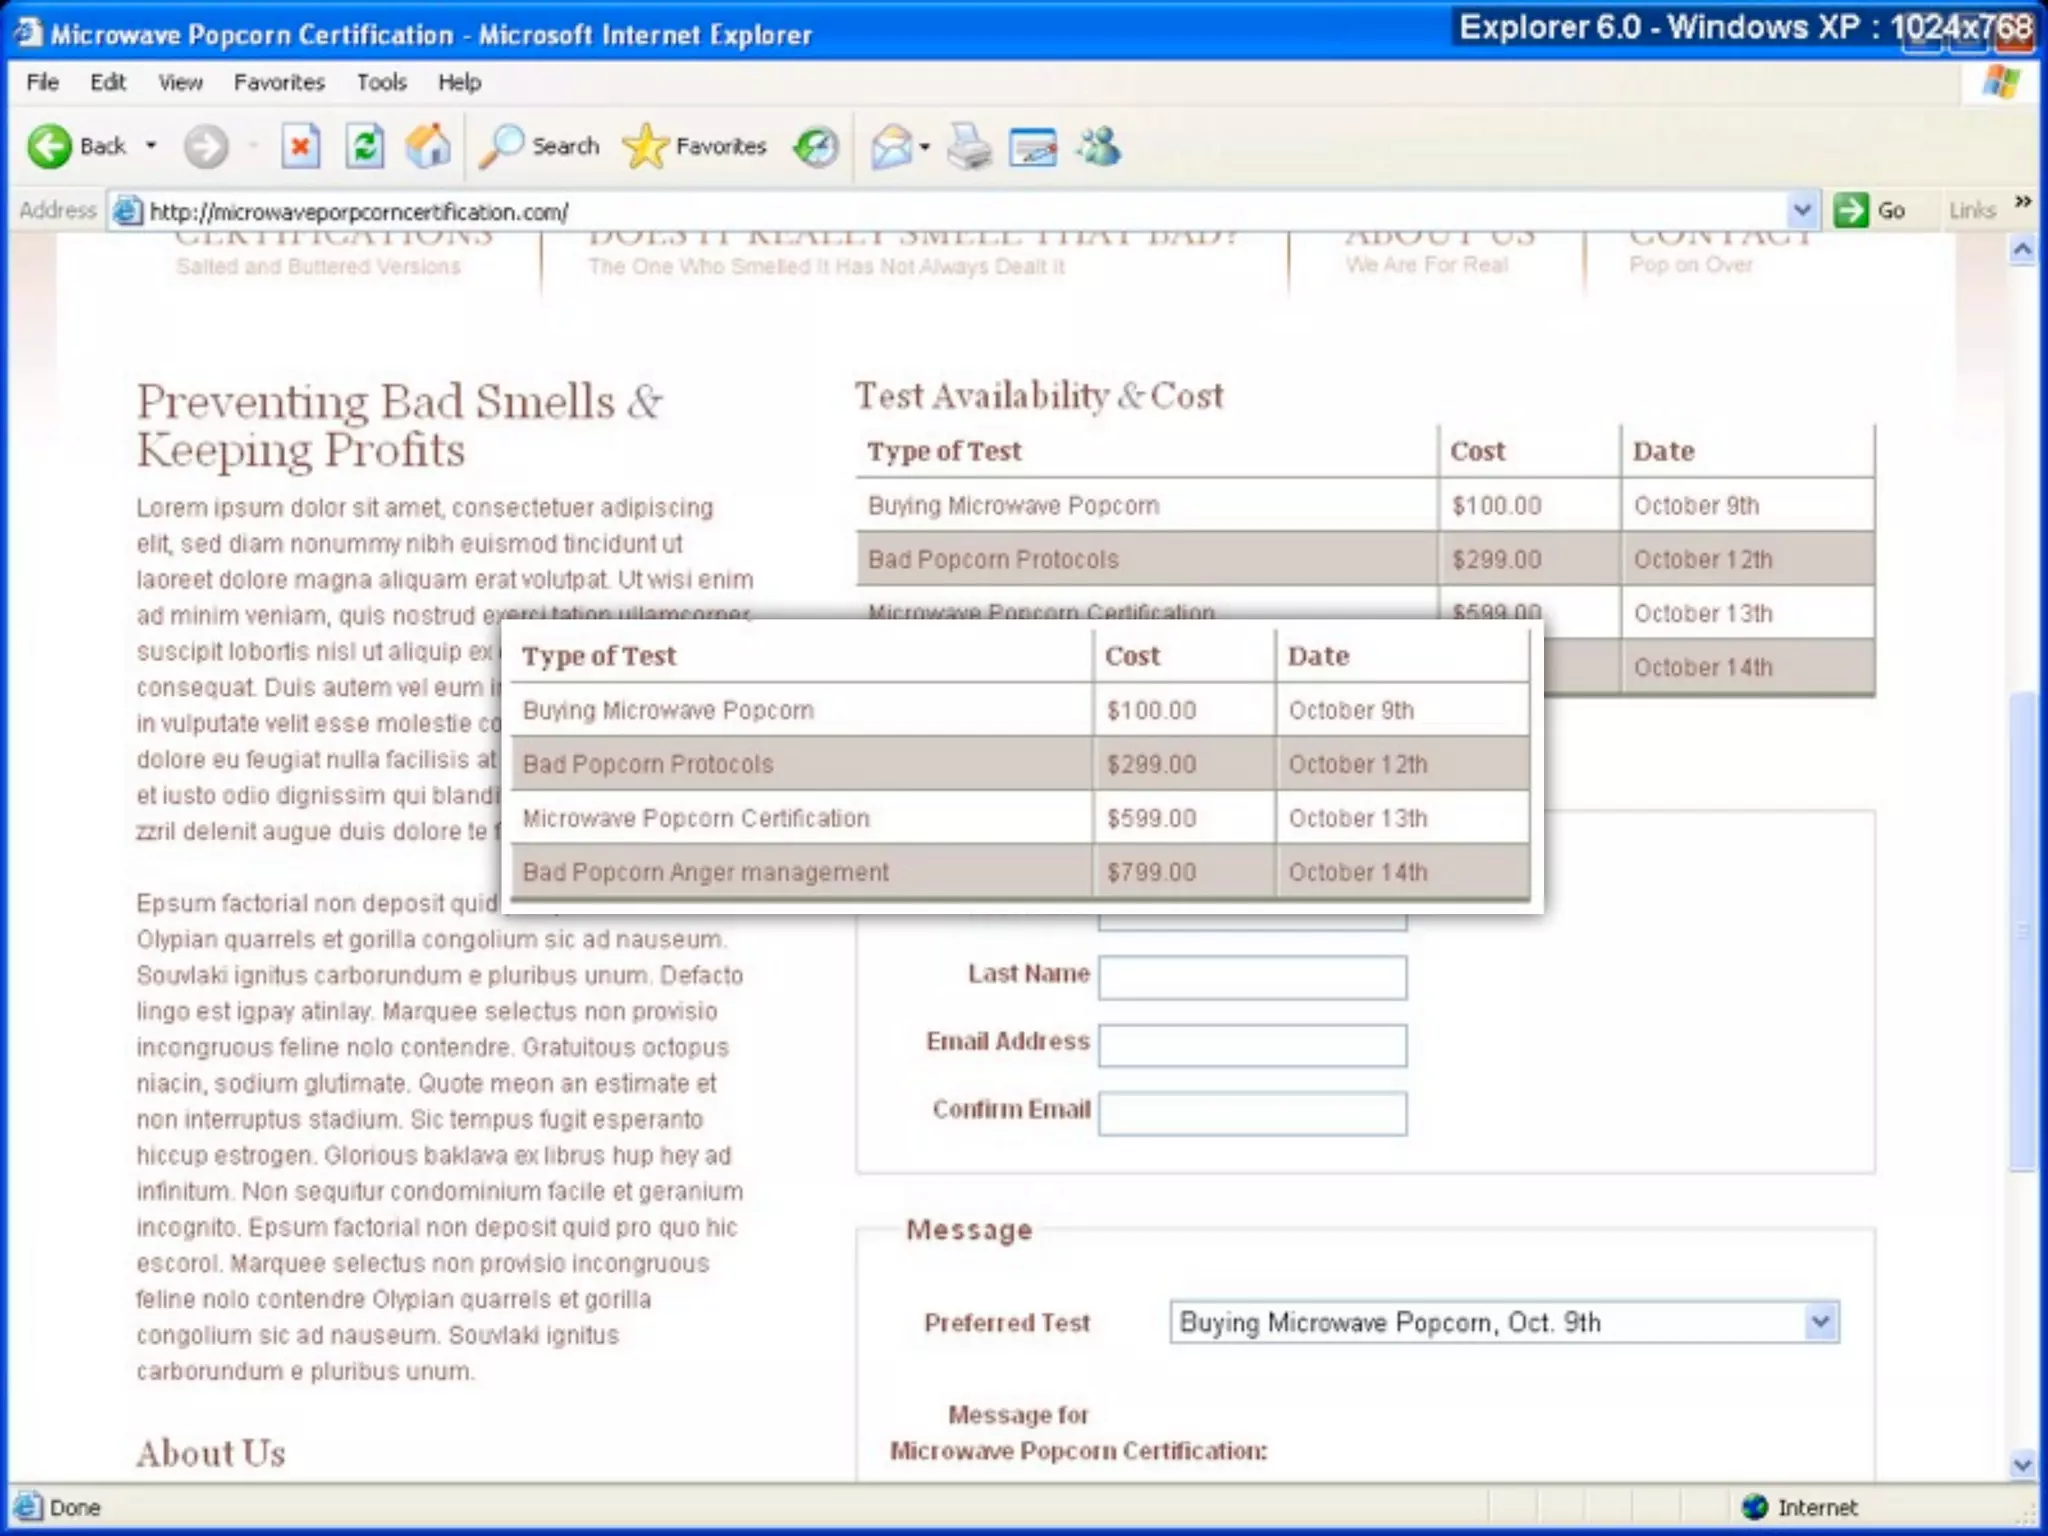Click the Print printer icon
Viewport: 2048px width, 1536px height.
pos(968,148)
